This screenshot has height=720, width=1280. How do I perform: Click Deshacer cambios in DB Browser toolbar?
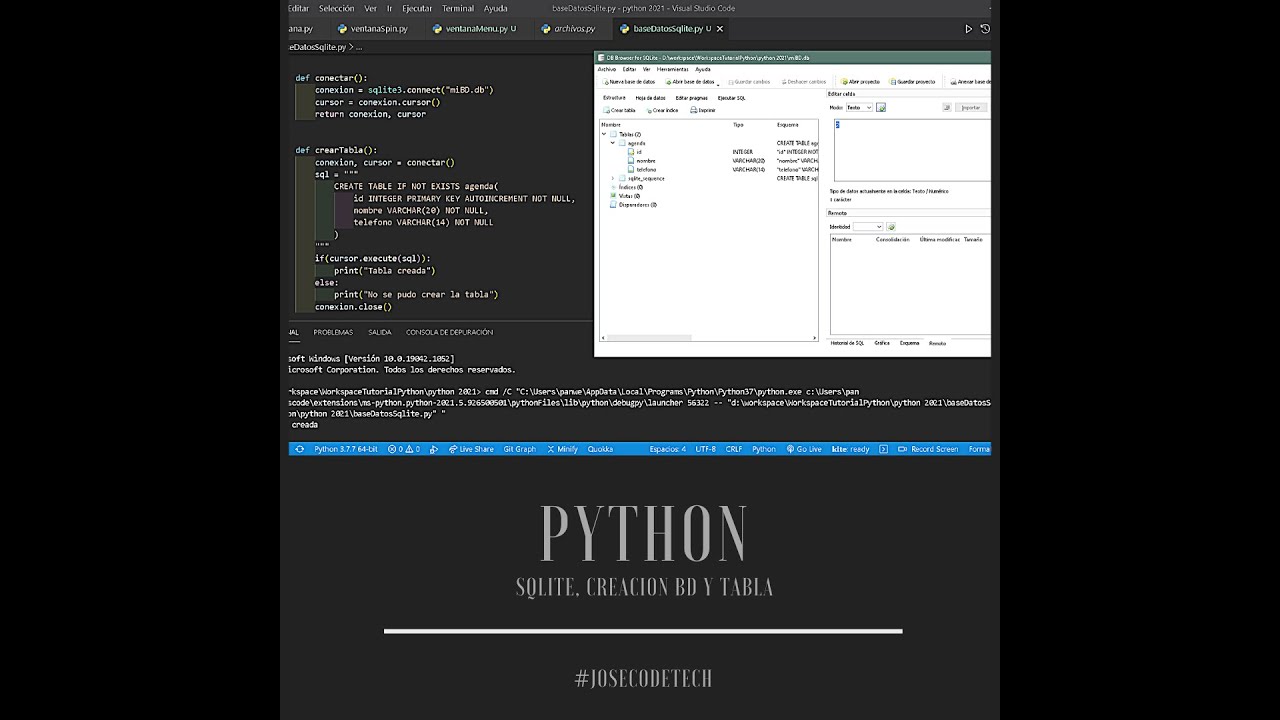click(803, 82)
